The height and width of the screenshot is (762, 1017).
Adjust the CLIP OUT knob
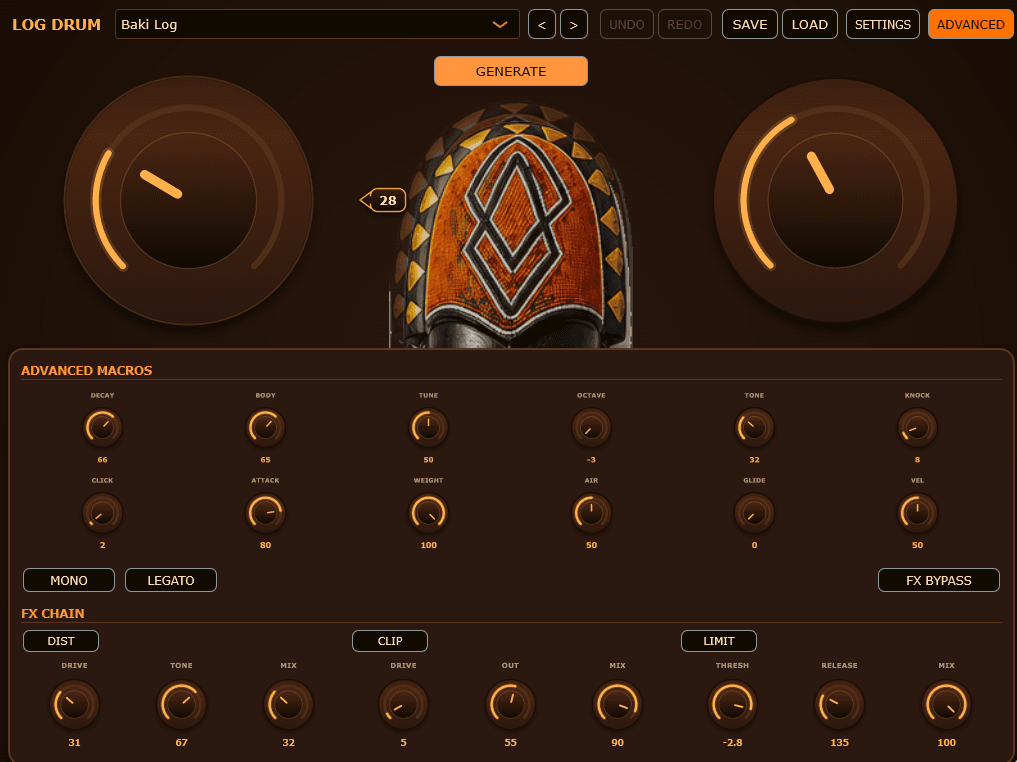pos(510,704)
